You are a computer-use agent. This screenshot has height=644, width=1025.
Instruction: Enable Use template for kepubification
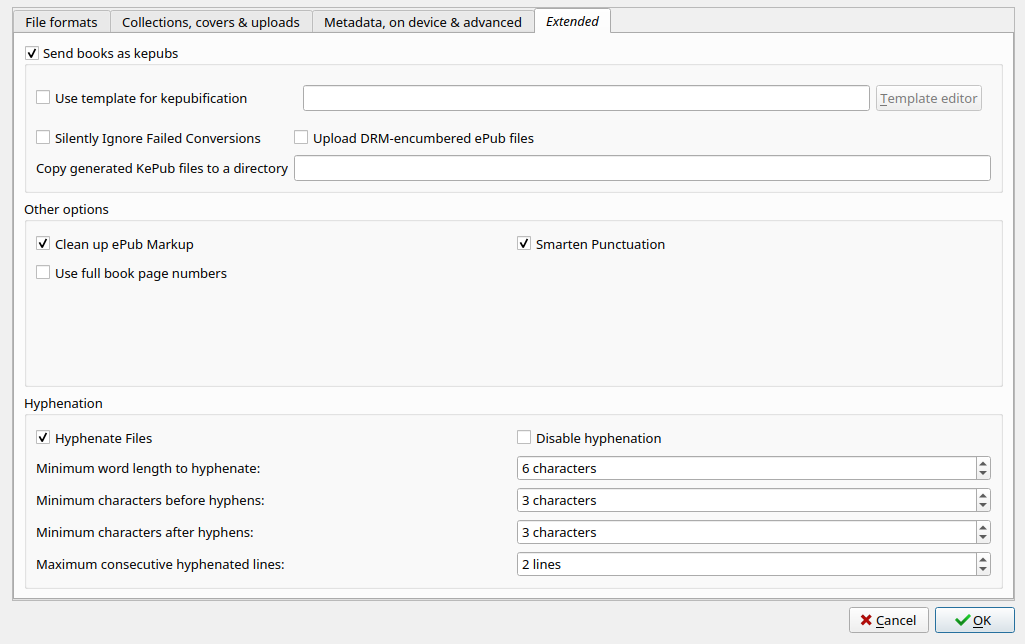[43, 98]
